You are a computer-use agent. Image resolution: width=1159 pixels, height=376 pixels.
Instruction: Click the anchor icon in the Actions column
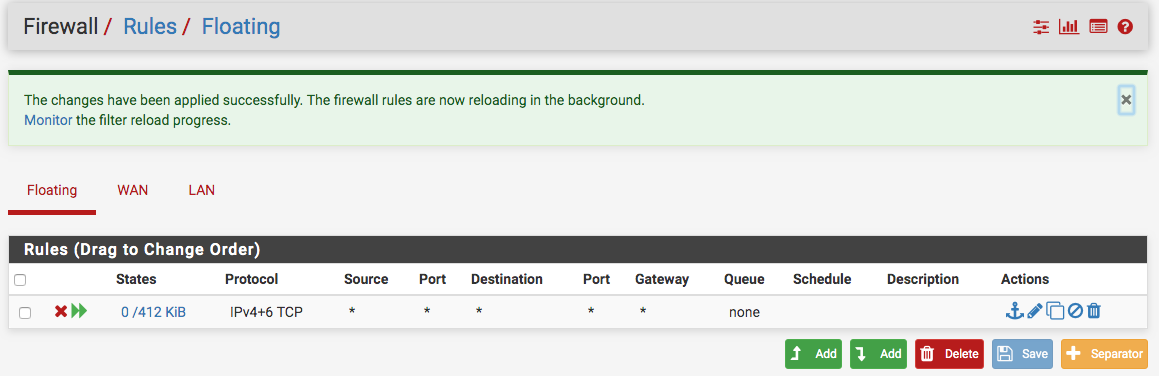pyautogui.click(x=1015, y=312)
